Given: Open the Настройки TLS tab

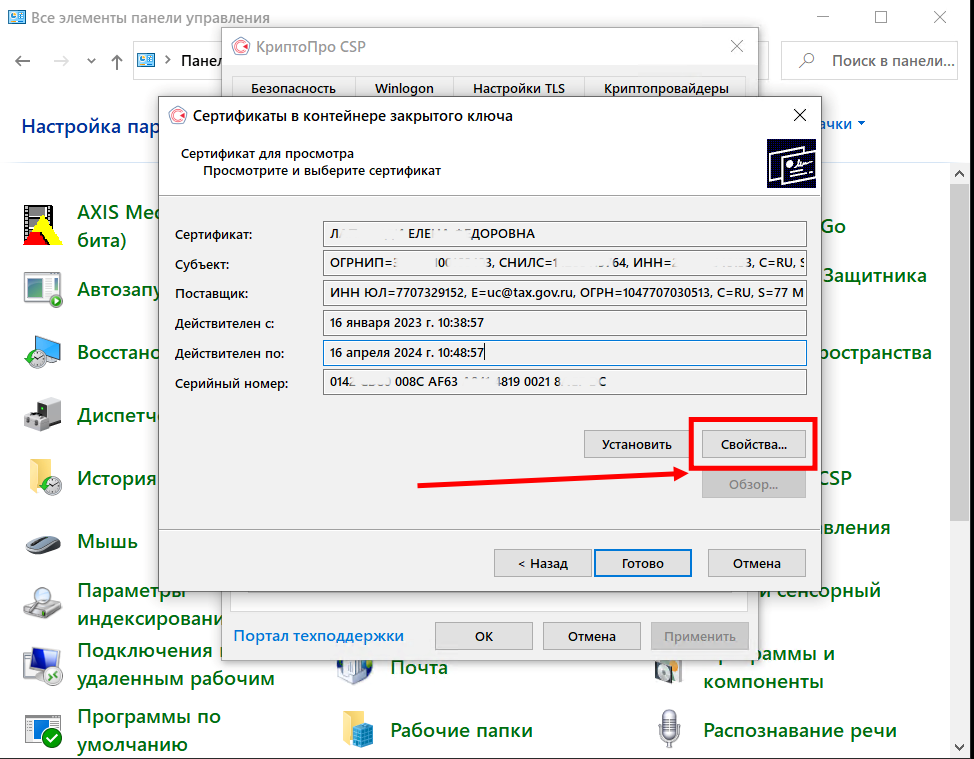Looking at the screenshot, I should pos(519,88).
